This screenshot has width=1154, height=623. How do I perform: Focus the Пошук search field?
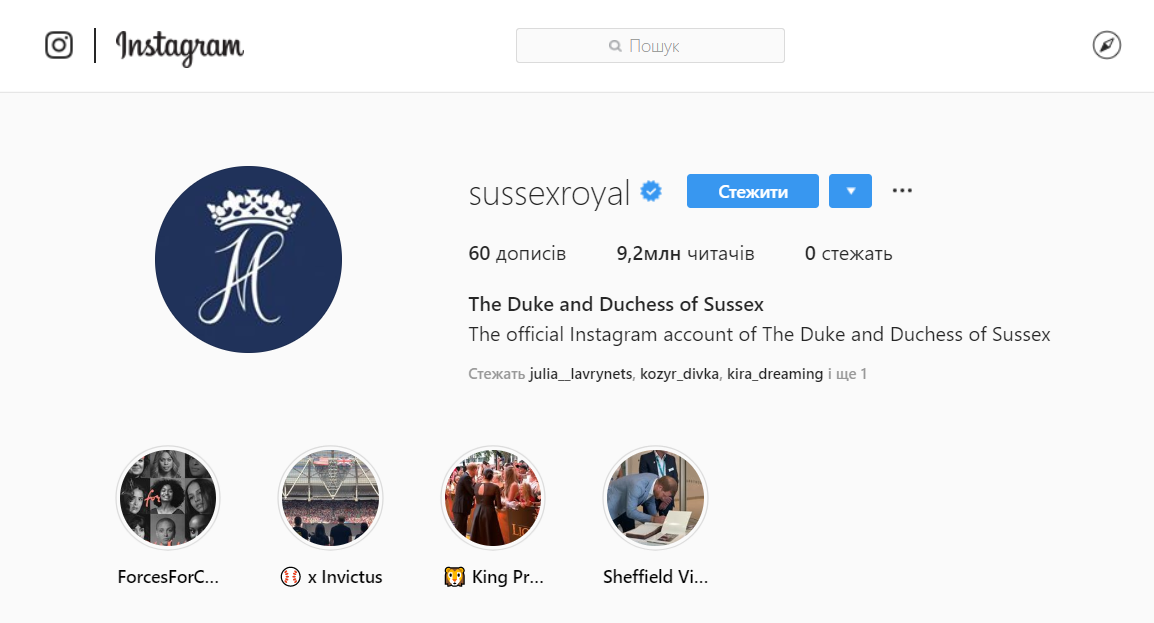[x=650, y=46]
